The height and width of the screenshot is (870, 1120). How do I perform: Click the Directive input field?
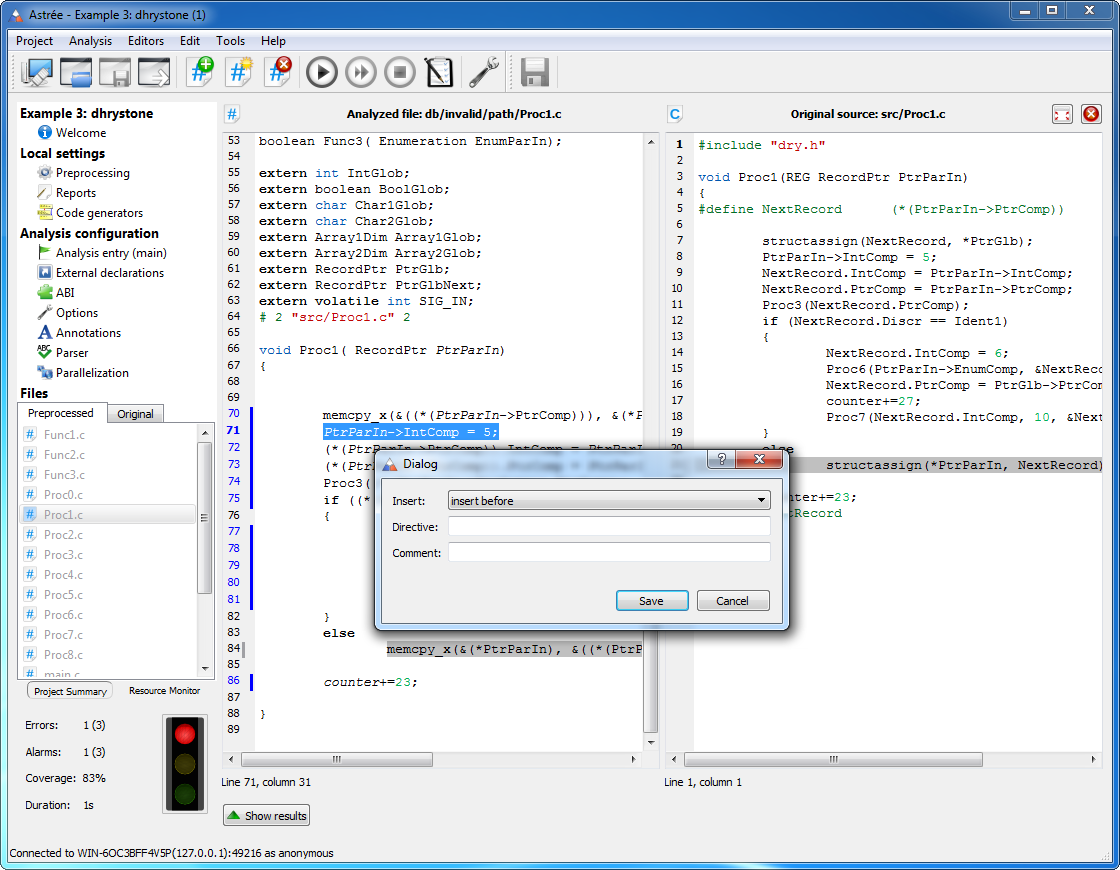[609, 527]
